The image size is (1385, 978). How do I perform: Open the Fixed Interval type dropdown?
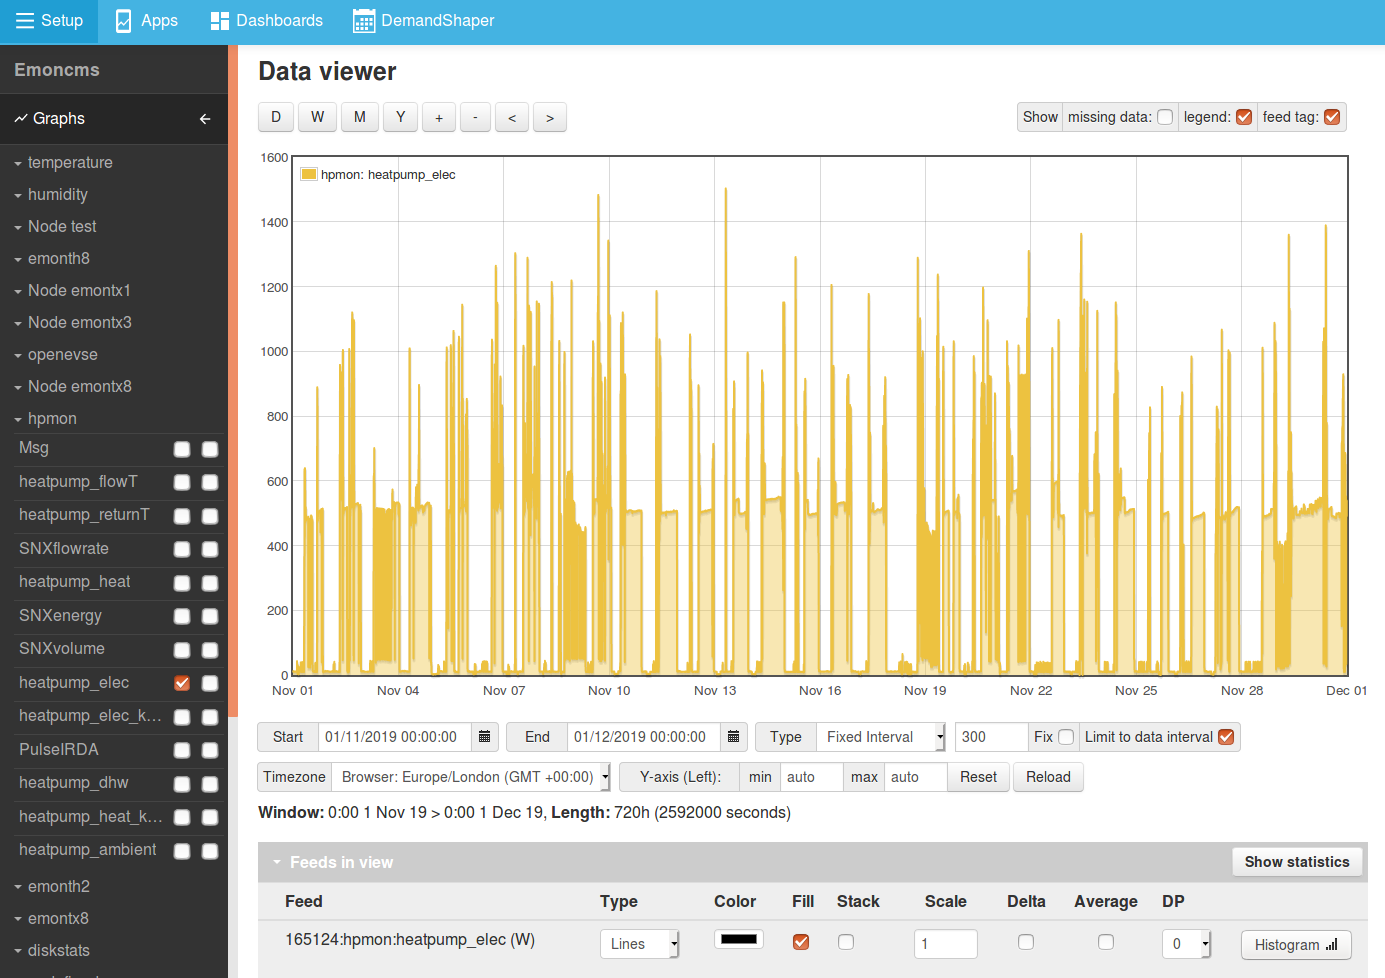(881, 737)
